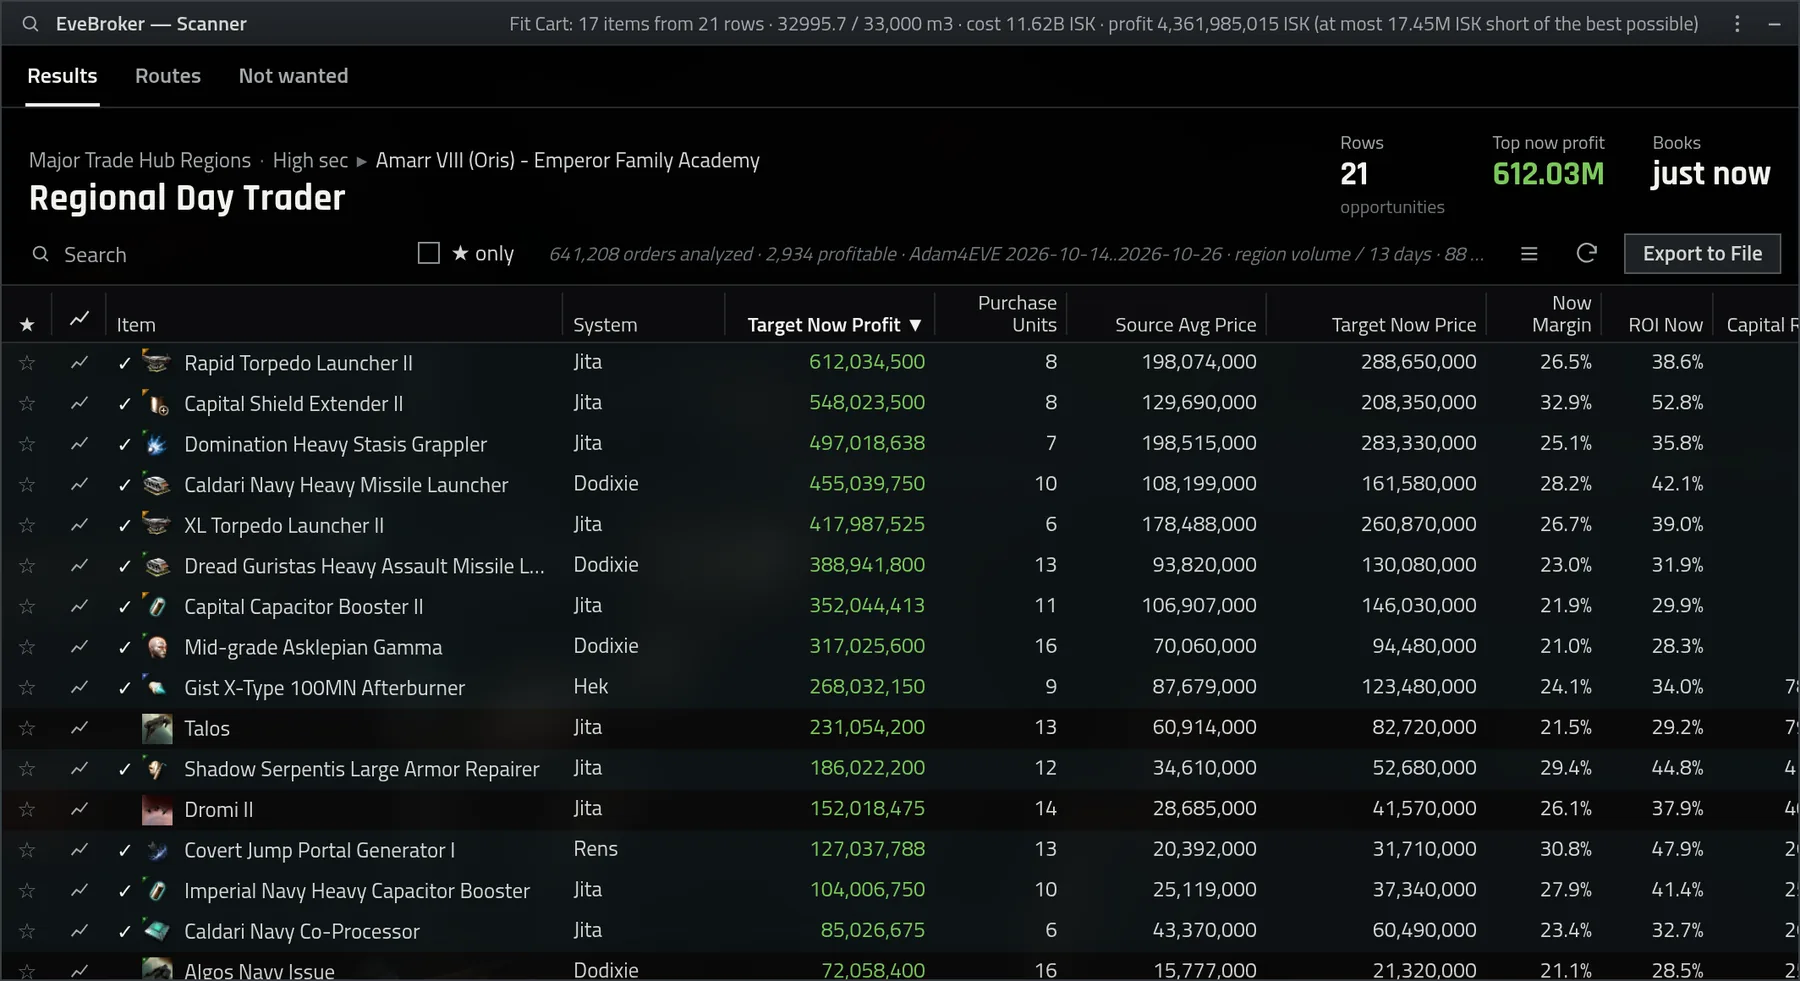Open the column layout menu icon

1529,254
